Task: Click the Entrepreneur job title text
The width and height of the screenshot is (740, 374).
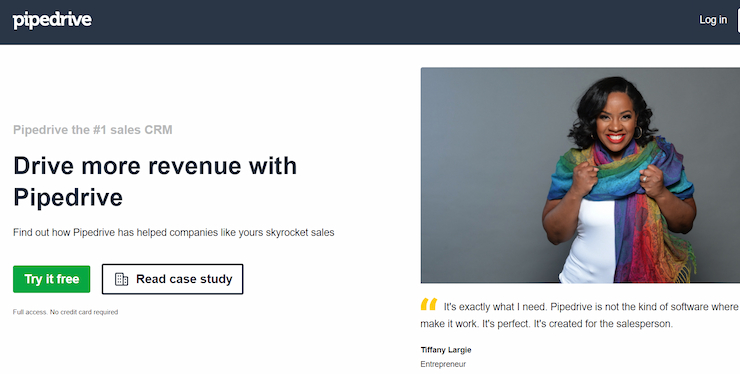Action: (443, 364)
